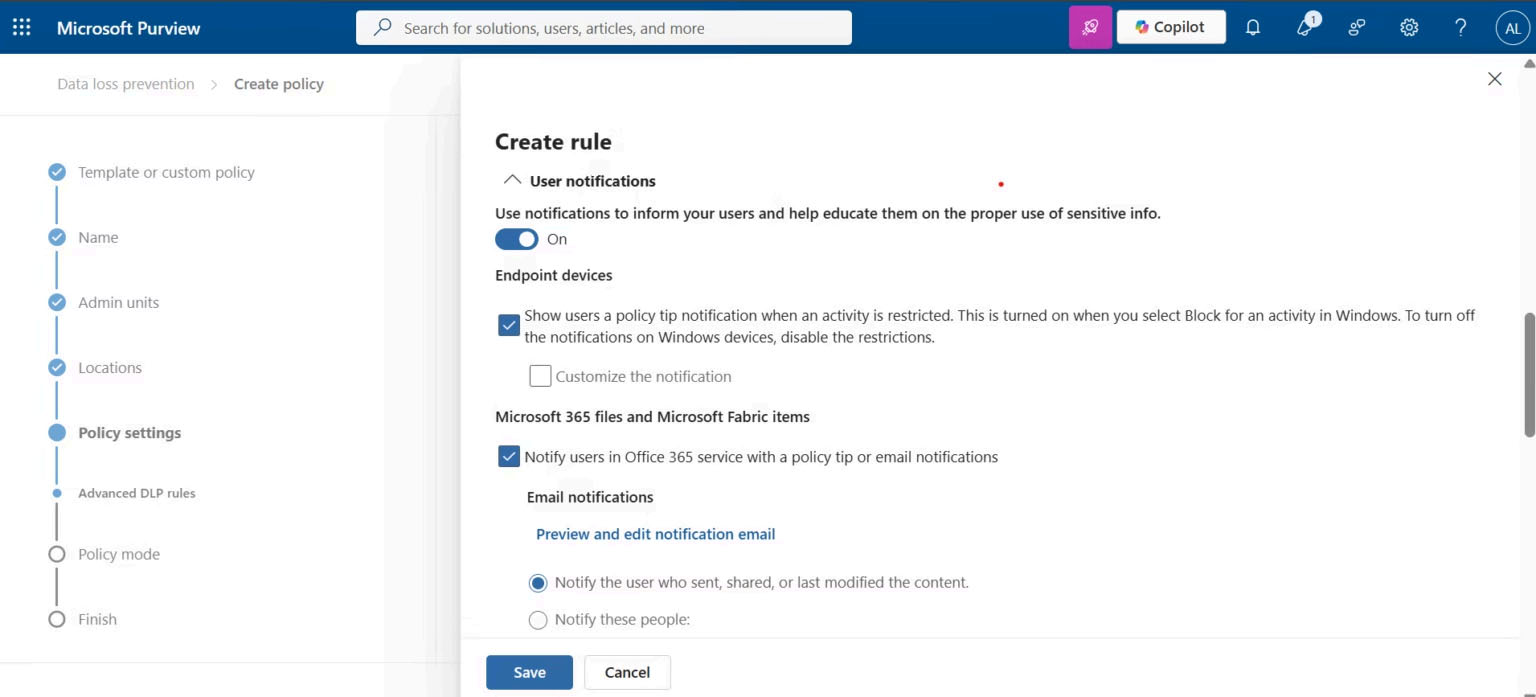Open the people connections icon in header

[x=1357, y=28]
